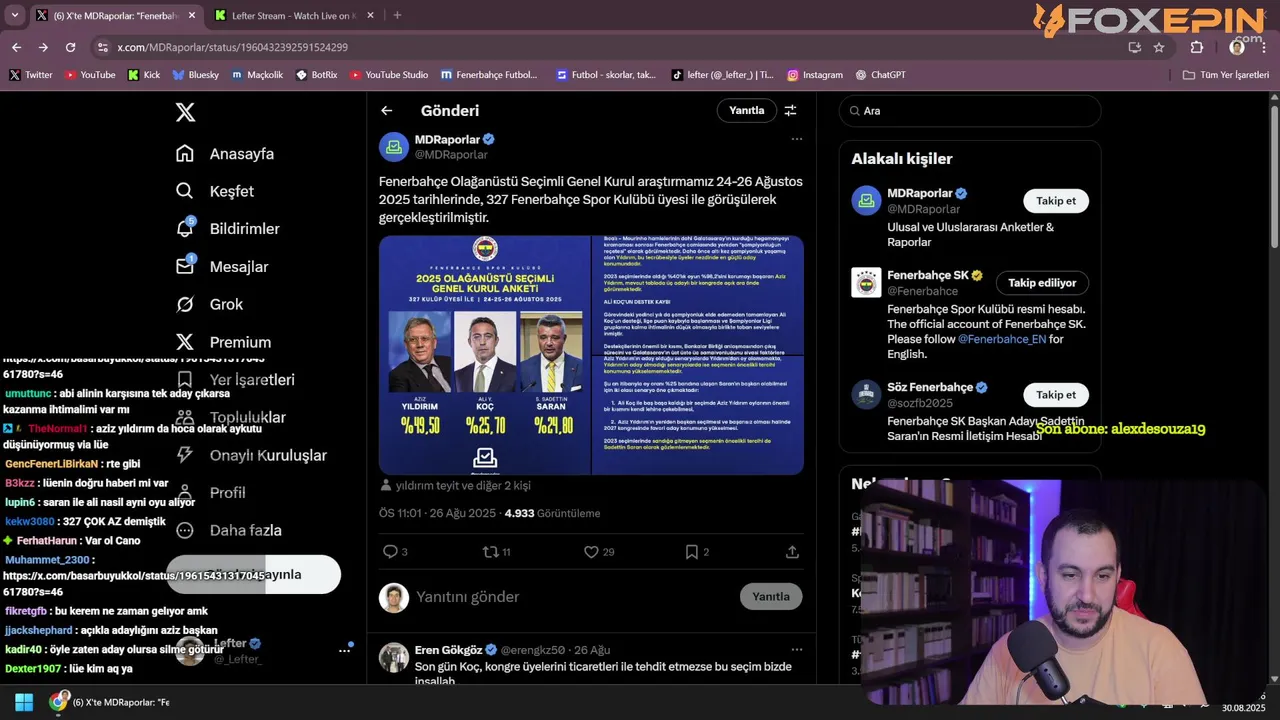
Task: Open MDRaporlar author profile name
Action: click(447, 139)
